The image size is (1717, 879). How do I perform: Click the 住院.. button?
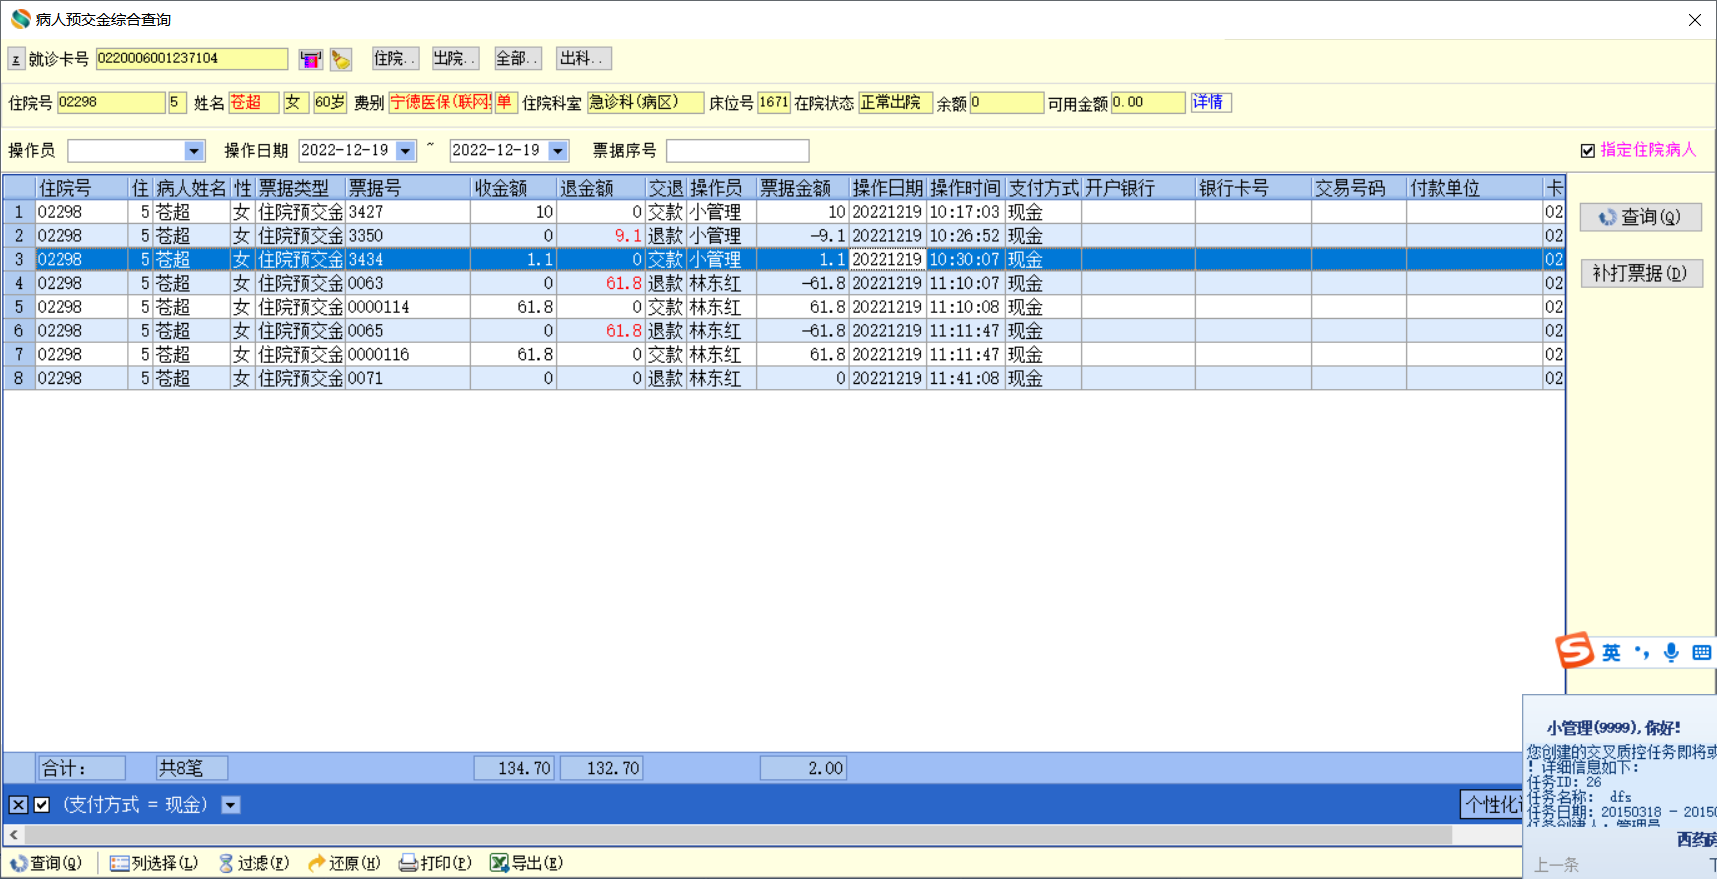395,59
